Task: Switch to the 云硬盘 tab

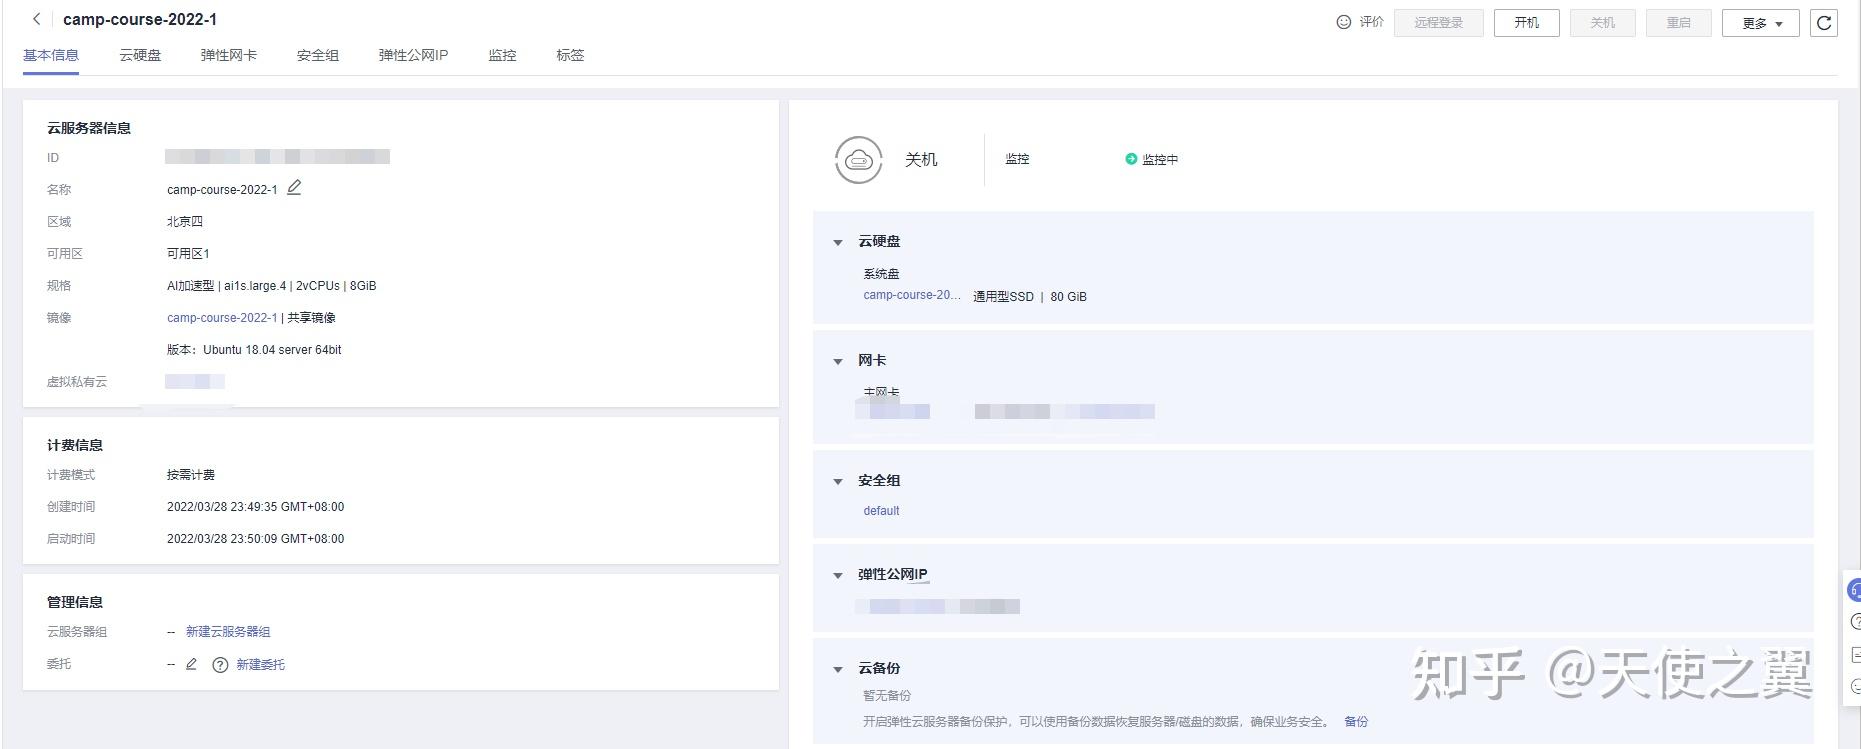Action: tap(140, 55)
